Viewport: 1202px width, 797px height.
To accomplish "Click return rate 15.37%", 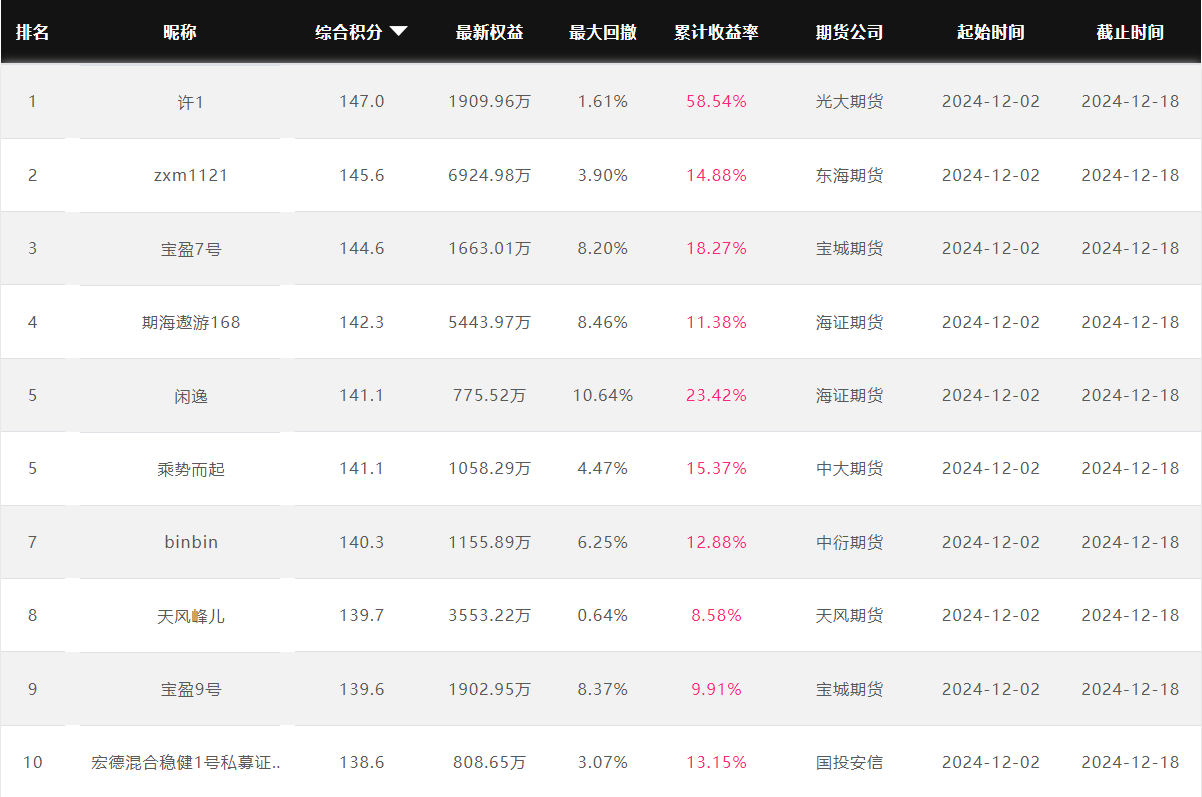I will (716, 468).
